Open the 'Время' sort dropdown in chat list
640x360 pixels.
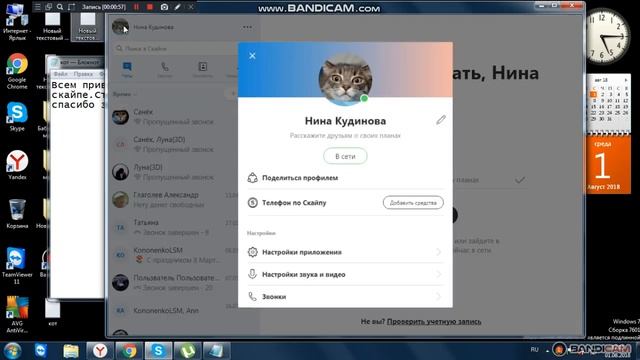pos(125,94)
